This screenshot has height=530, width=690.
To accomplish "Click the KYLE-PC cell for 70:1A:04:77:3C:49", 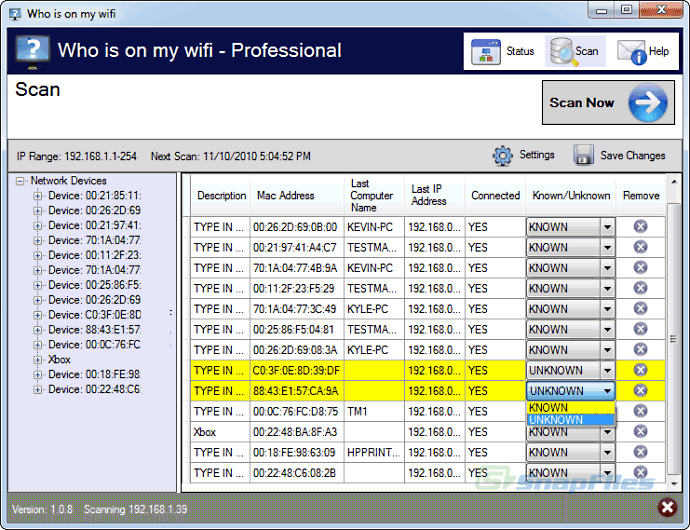I will (374, 309).
